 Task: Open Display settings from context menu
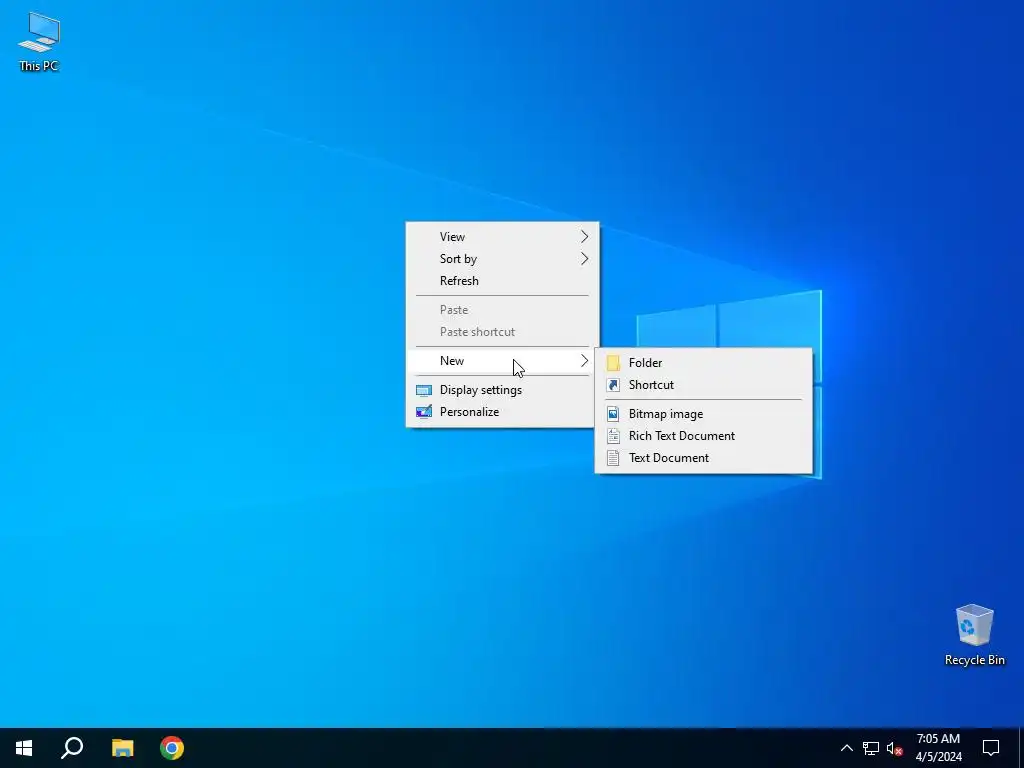(502, 390)
